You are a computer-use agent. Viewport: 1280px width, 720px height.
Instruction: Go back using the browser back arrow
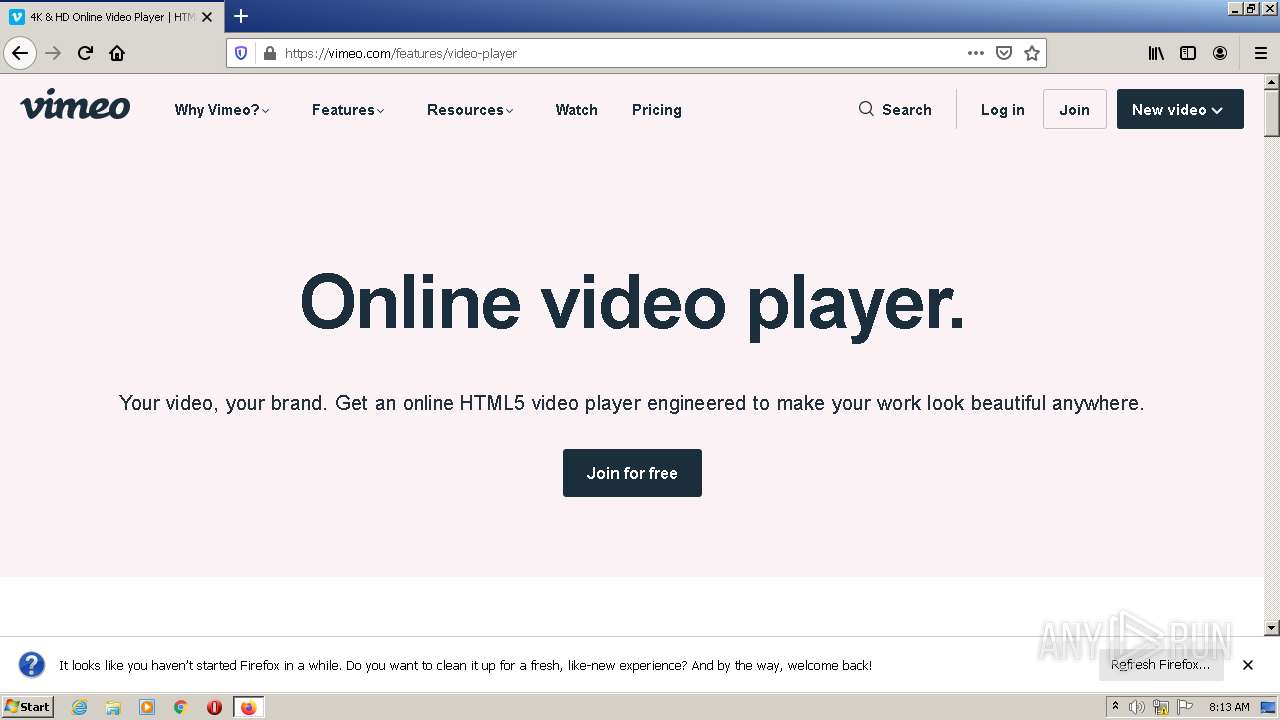20,53
